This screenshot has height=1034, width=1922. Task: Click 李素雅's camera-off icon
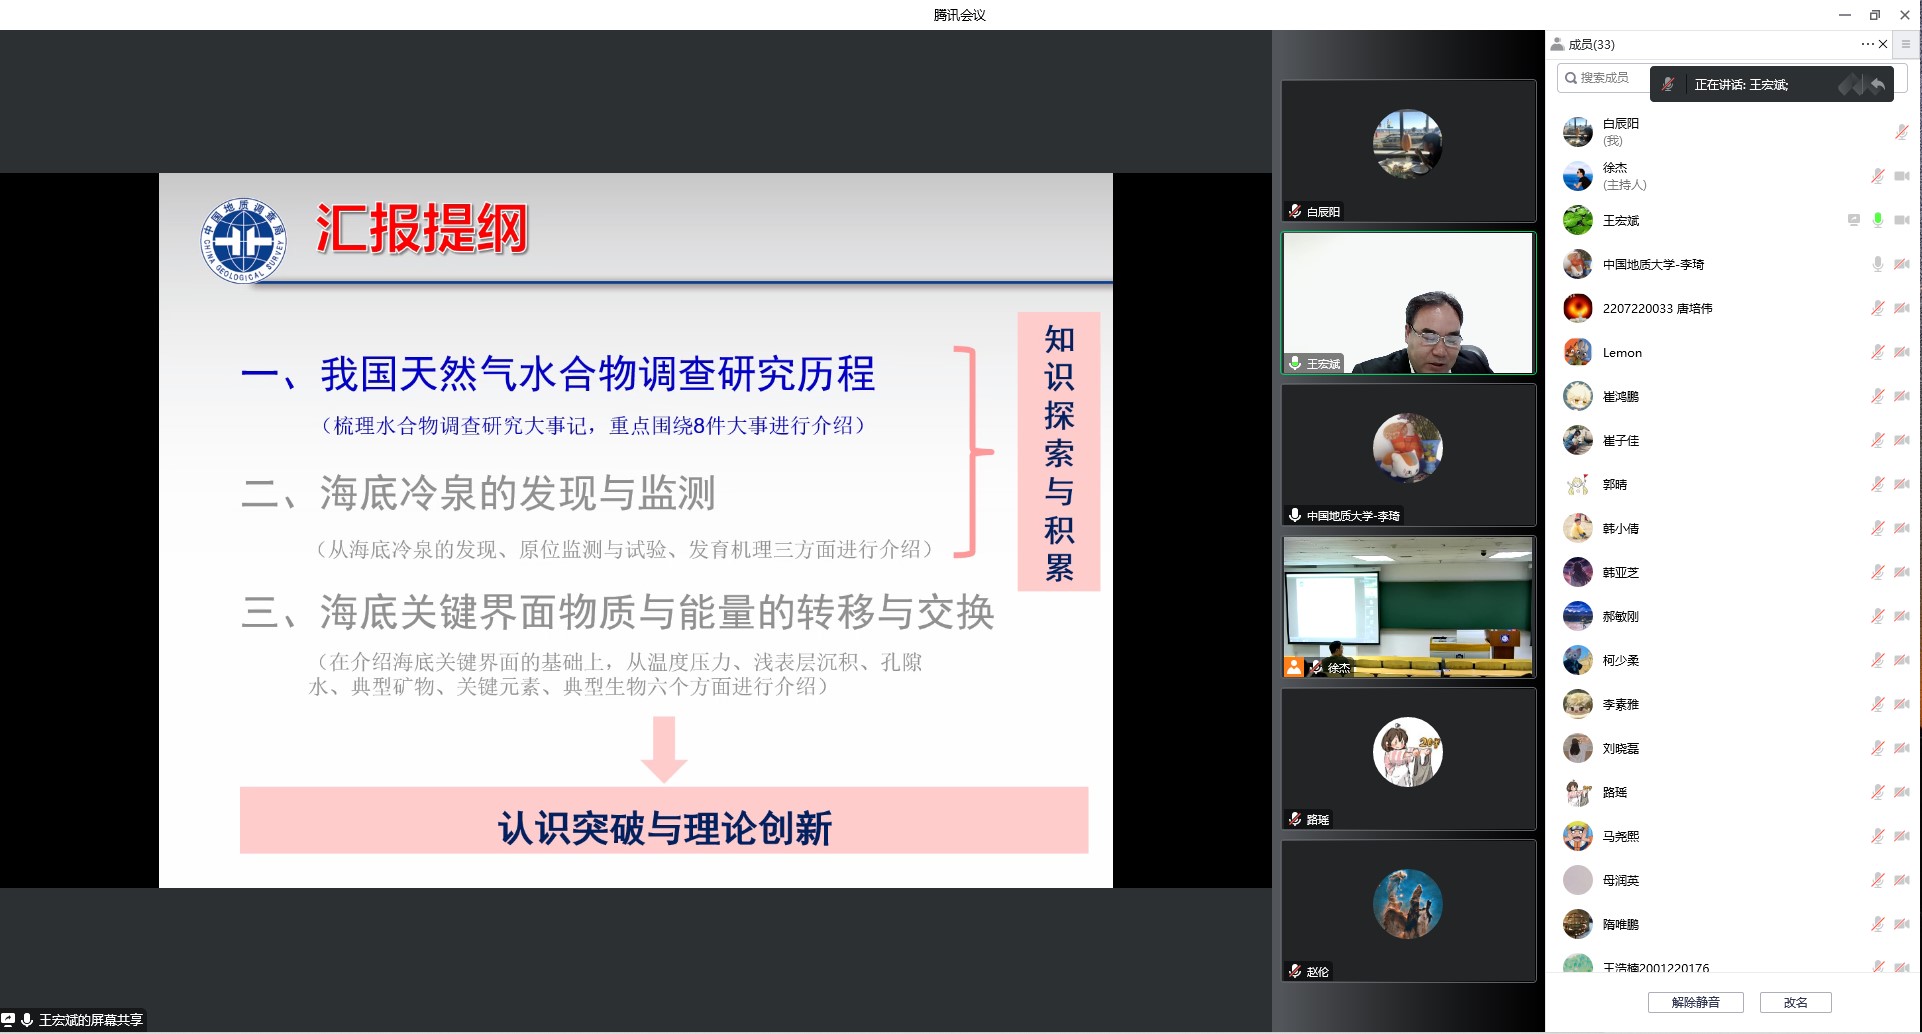(1902, 704)
